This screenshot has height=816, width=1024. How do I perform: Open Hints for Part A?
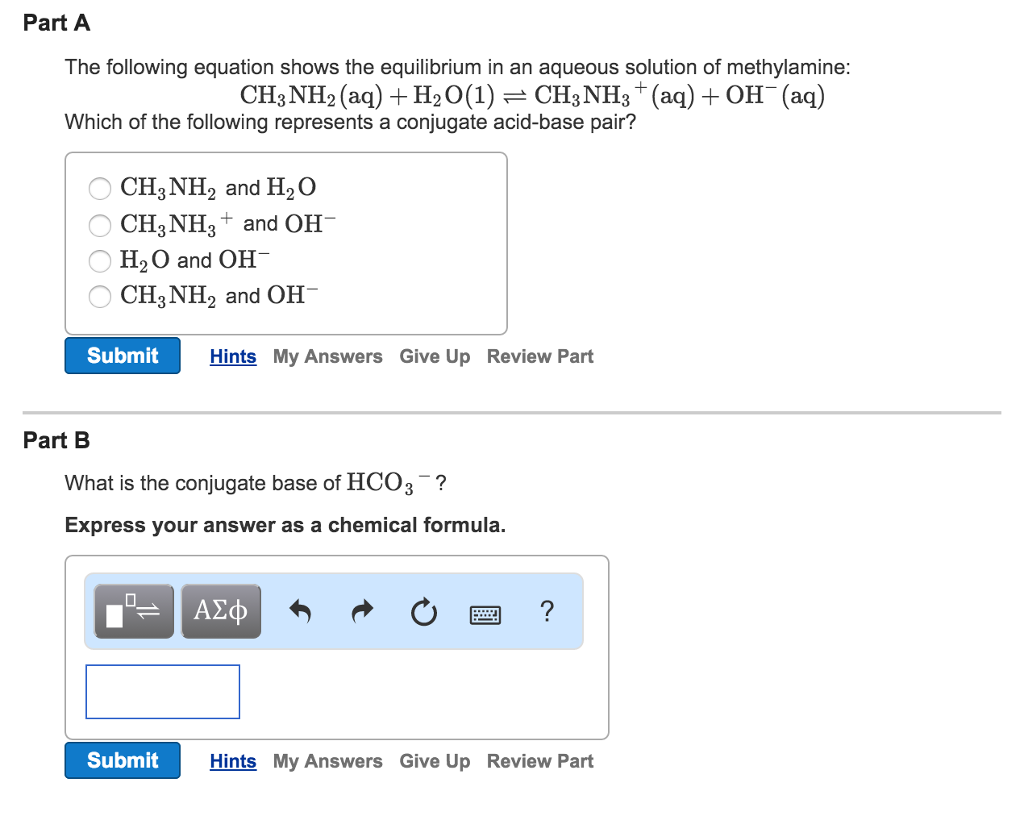(x=233, y=356)
